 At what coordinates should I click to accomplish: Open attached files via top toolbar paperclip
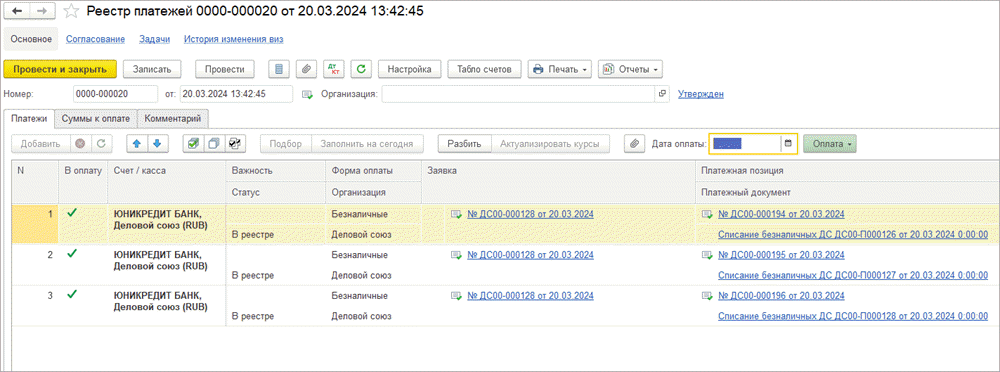point(306,69)
